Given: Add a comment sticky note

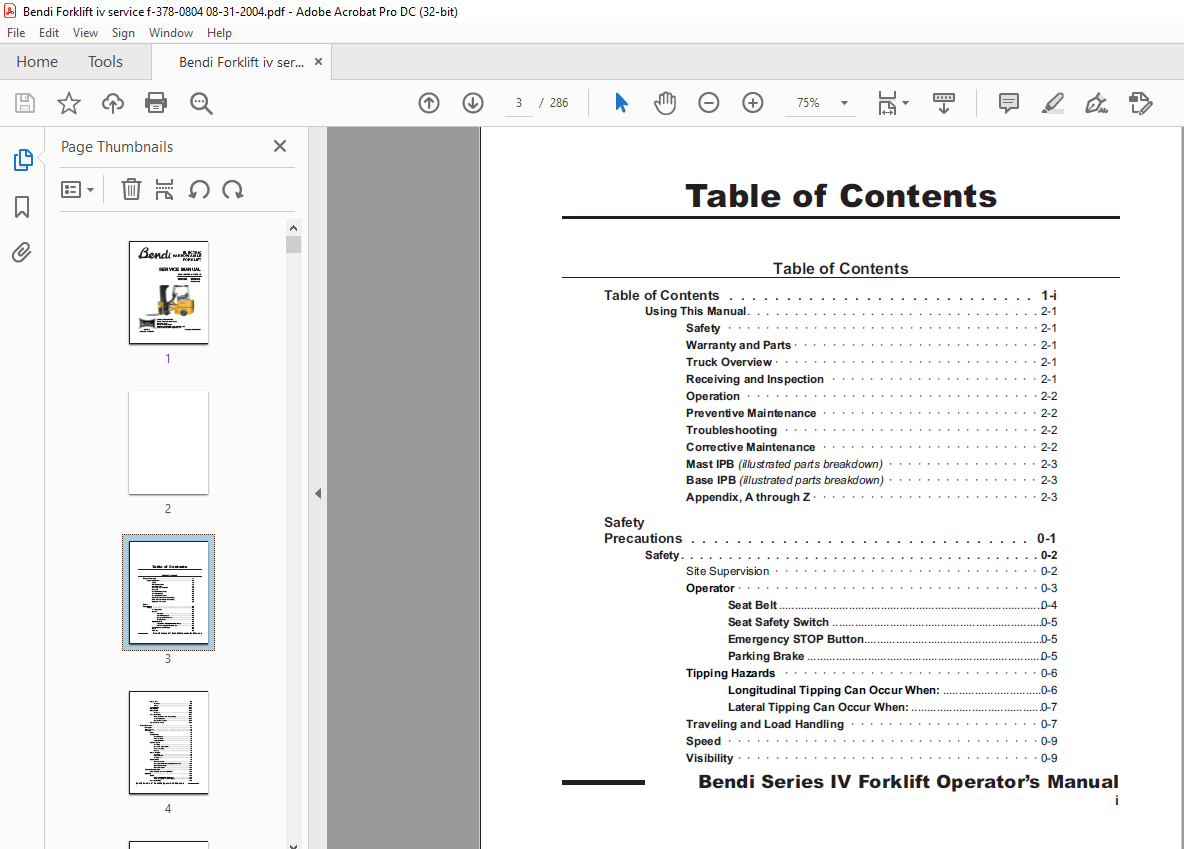Looking at the screenshot, I should [1009, 103].
